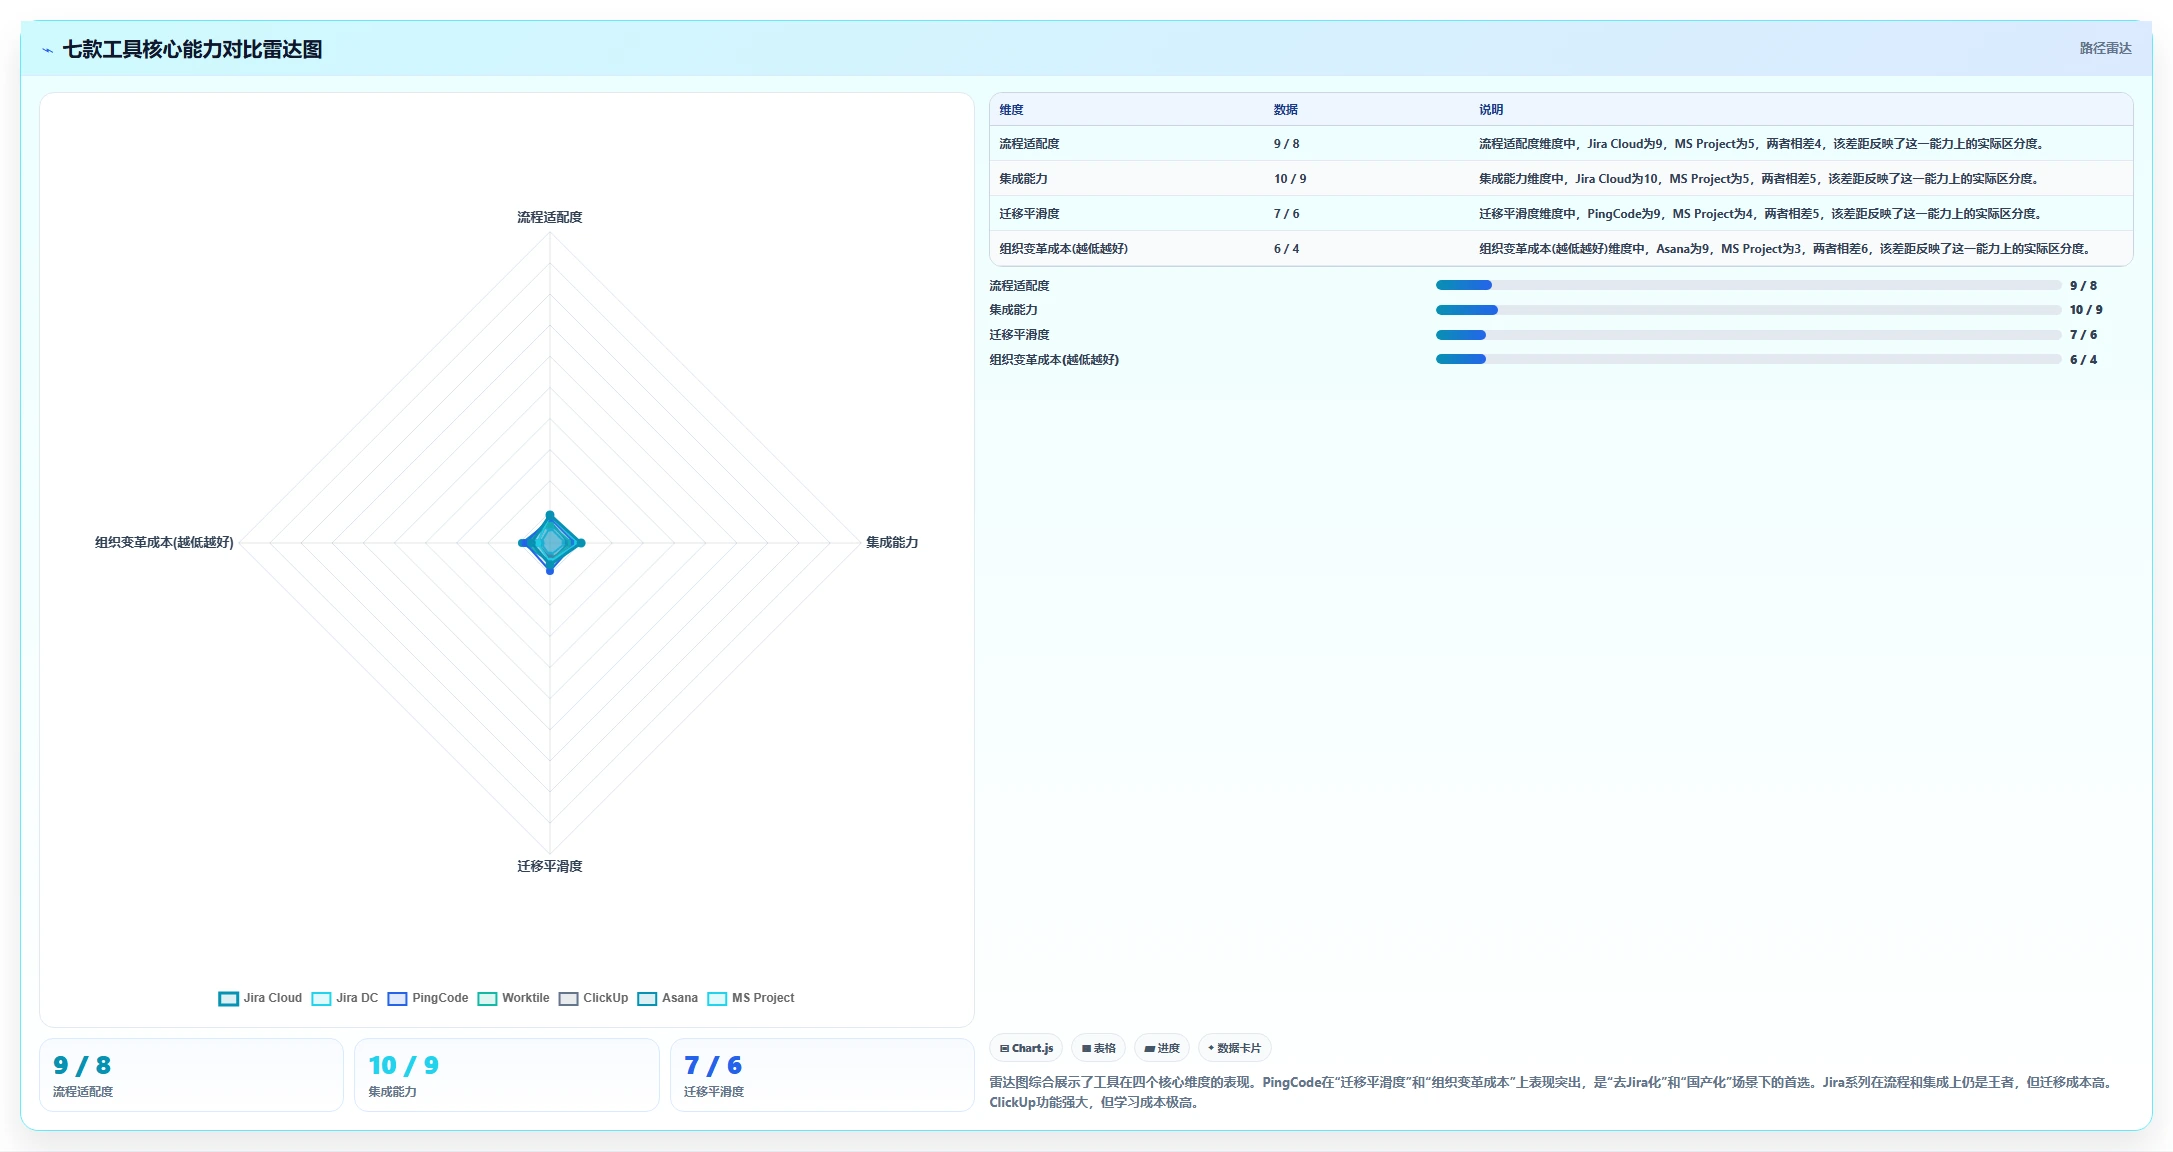Image resolution: width=2173 pixels, height=1152 pixels.
Task: Click the 组织变革成本(越低越好) radar axis label
Action: point(164,542)
